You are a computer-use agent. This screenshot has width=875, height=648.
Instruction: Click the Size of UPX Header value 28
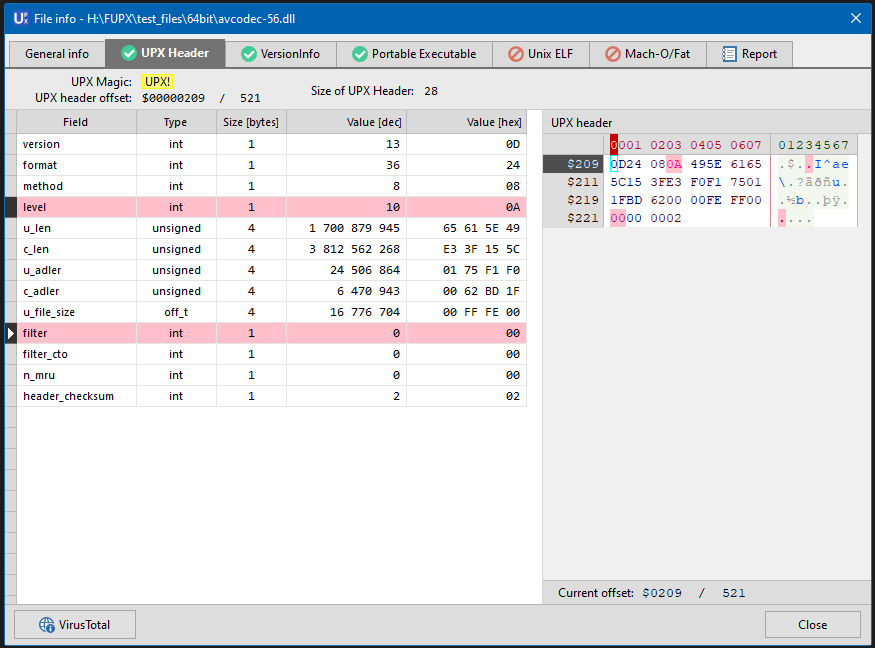click(x=431, y=91)
